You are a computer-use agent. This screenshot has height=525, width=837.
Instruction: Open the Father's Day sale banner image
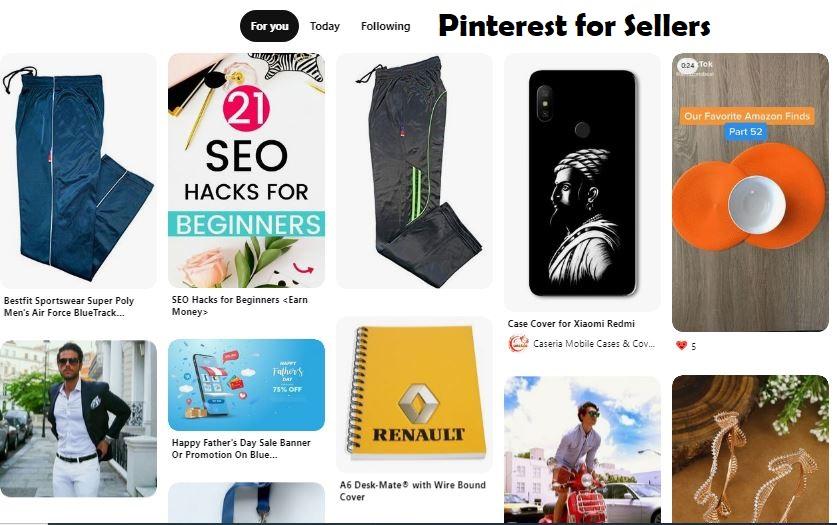pos(246,385)
